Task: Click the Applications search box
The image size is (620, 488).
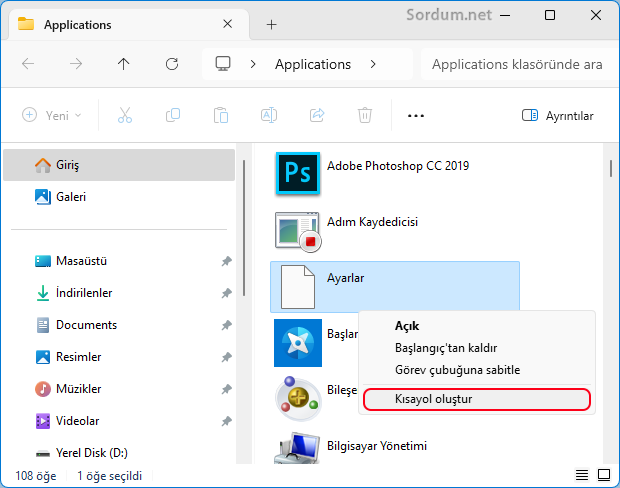Action: click(x=518, y=64)
